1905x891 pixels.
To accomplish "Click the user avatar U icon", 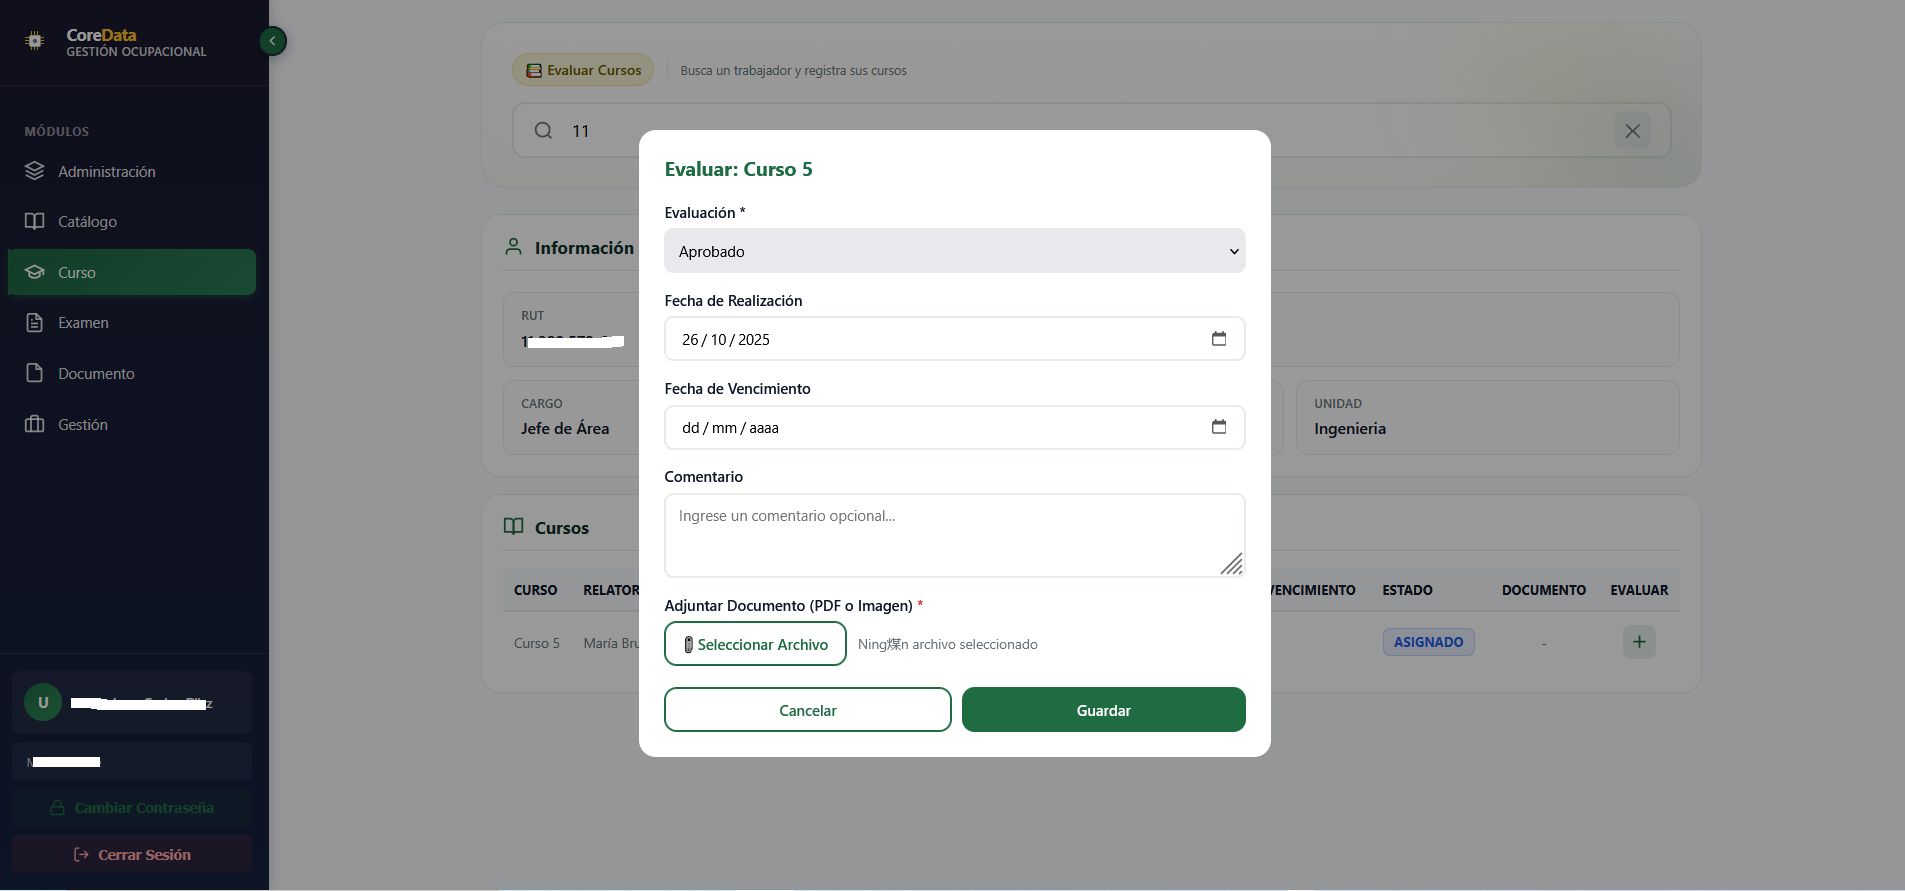I will (43, 703).
